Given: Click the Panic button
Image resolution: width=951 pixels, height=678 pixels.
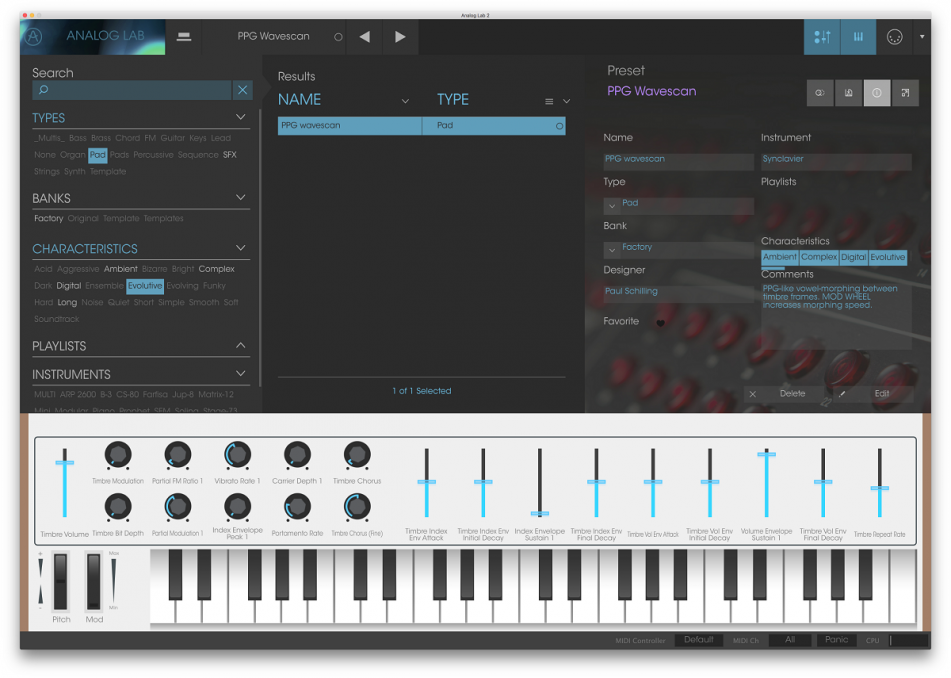Looking at the screenshot, I should [836, 640].
